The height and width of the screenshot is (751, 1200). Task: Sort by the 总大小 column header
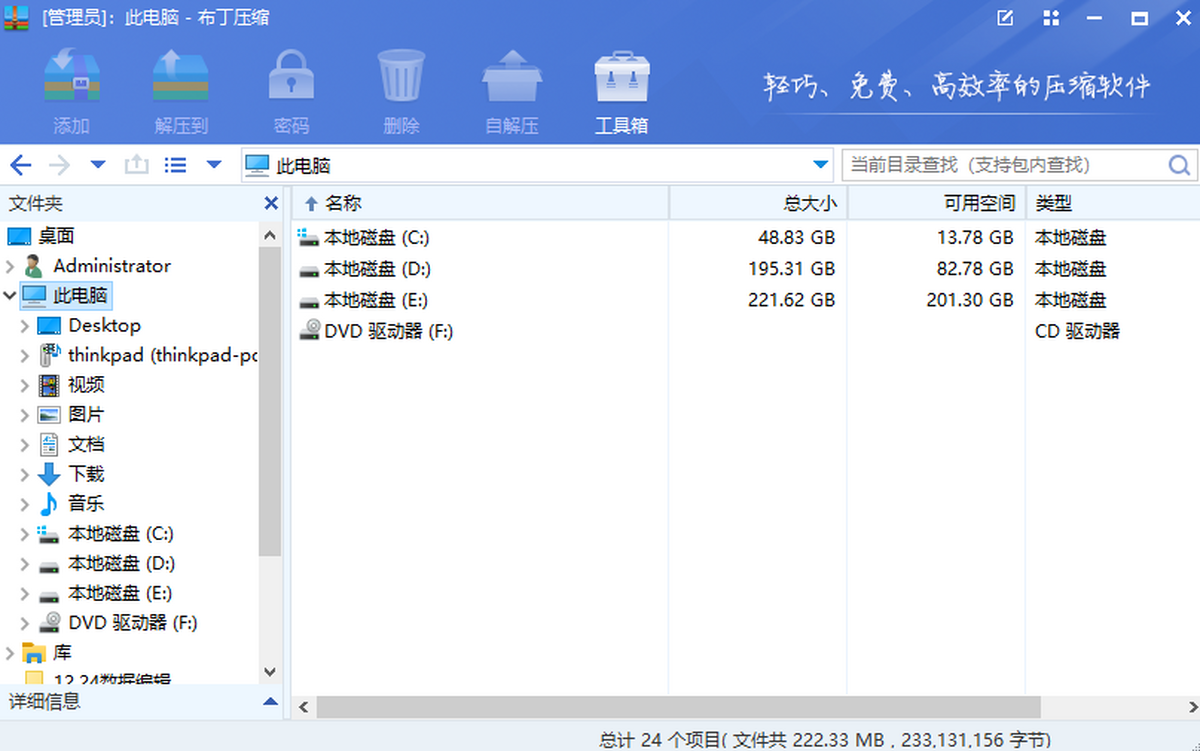coord(758,203)
